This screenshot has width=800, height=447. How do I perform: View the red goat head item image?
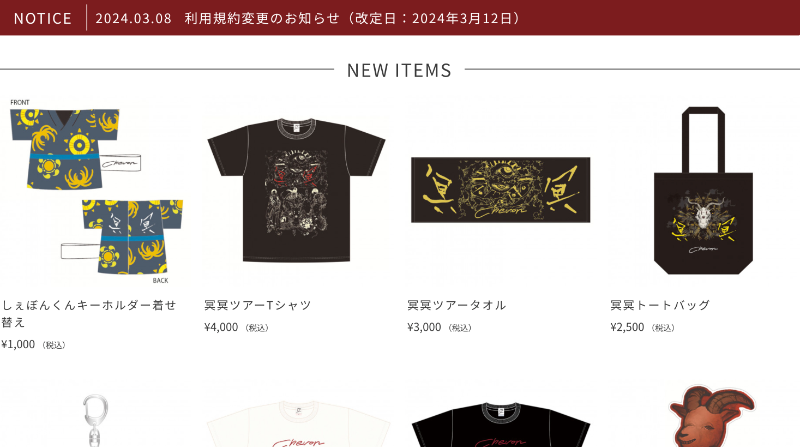(x=711, y=416)
